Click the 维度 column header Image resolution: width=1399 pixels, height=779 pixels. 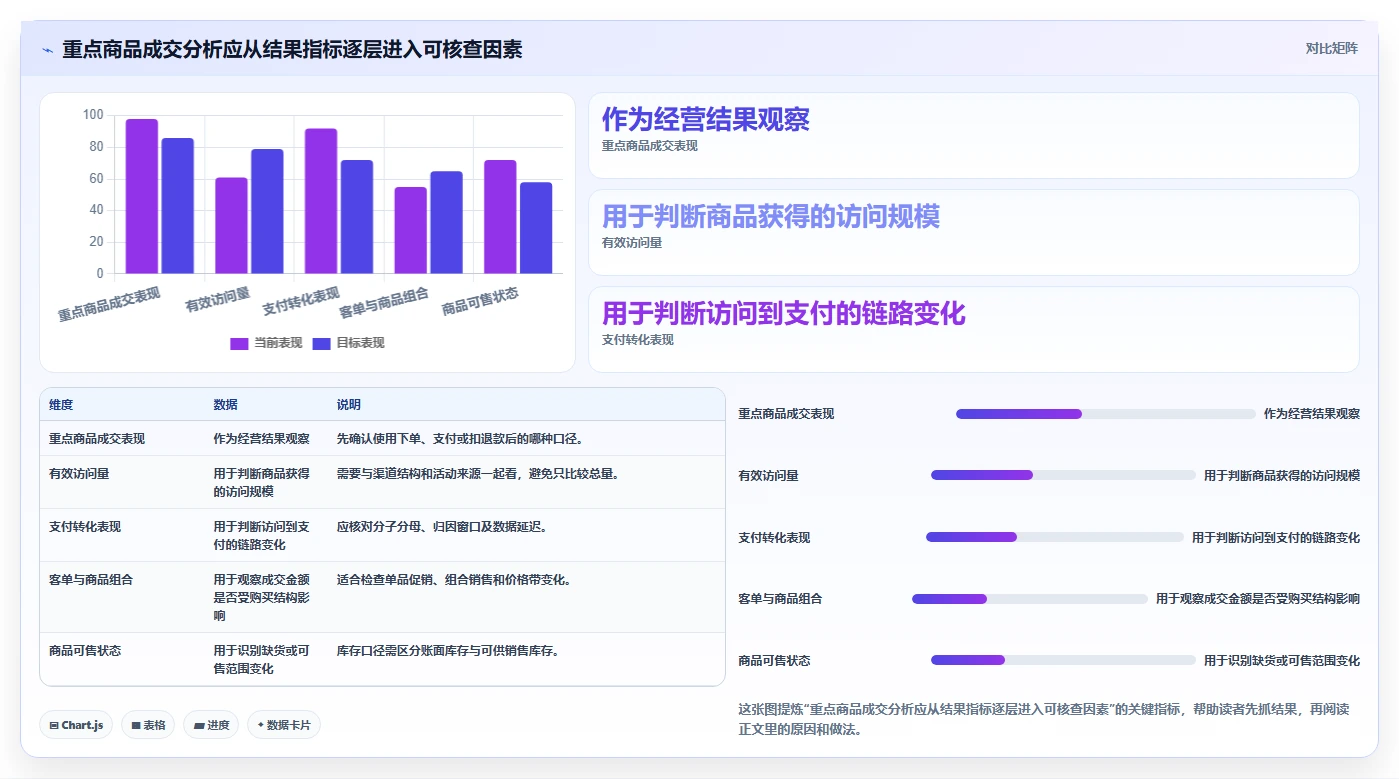[x=61, y=405]
